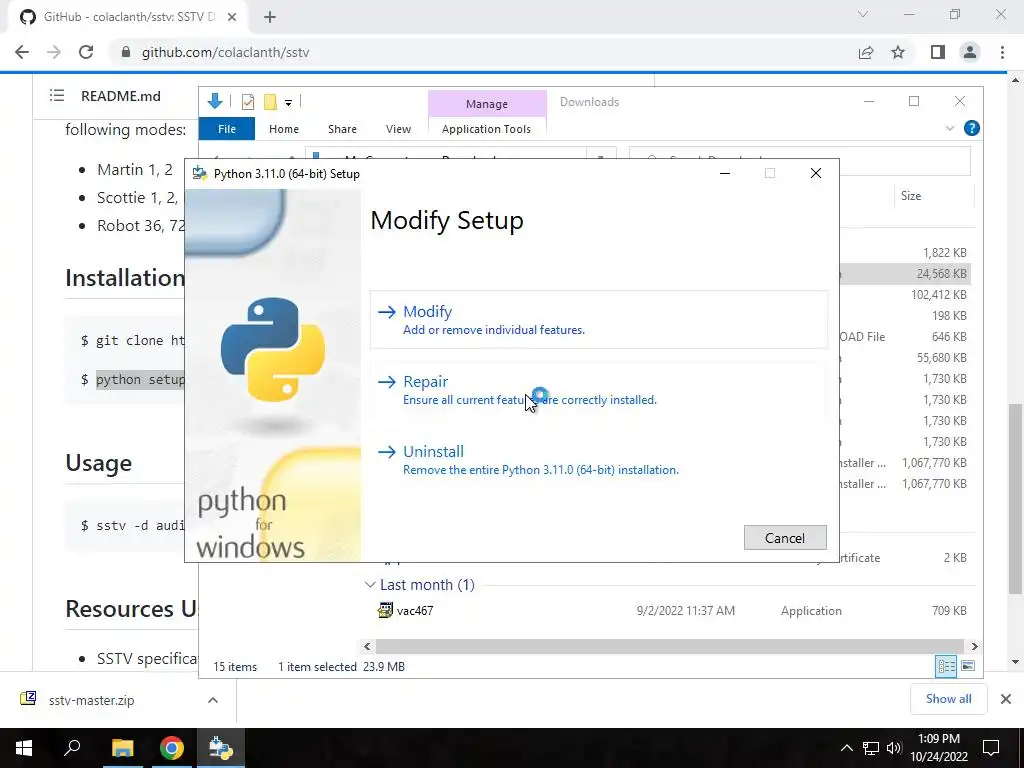Screen dimensions: 1024x768
Task: Cancel the Python setup dialog
Action: 784,537
